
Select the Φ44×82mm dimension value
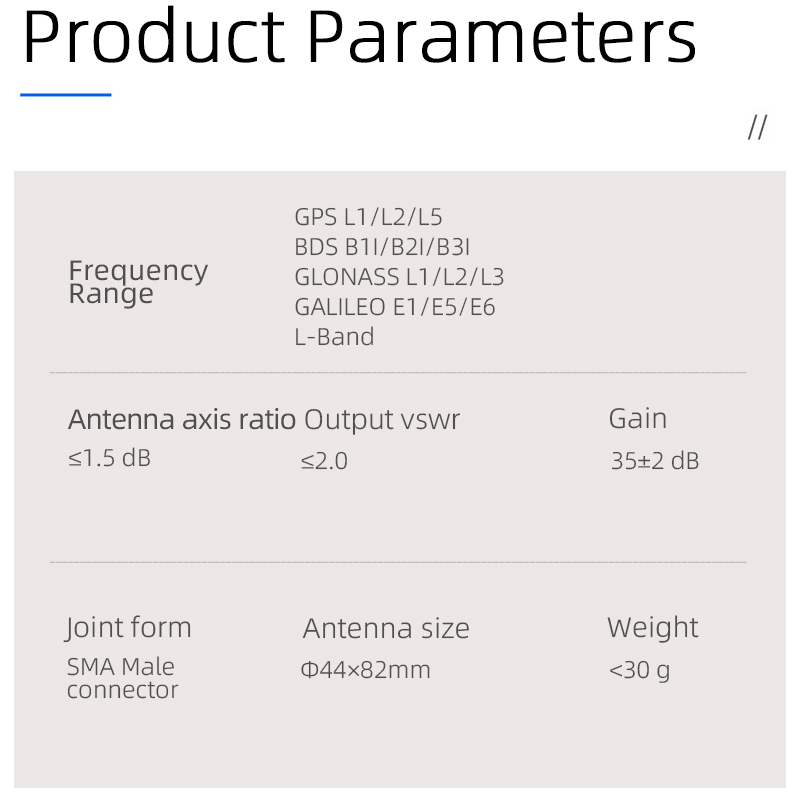pos(366,670)
